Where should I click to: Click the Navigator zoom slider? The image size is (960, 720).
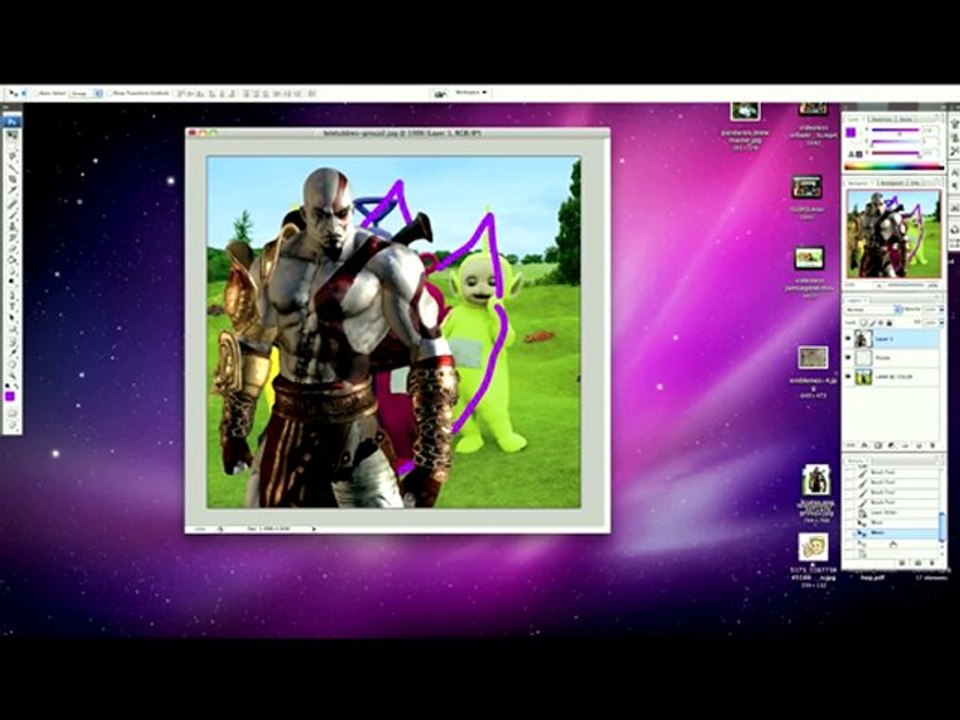tap(906, 286)
